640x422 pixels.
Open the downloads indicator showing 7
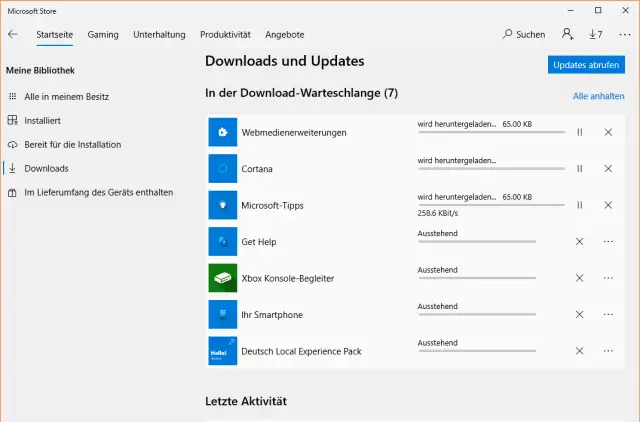click(x=596, y=34)
